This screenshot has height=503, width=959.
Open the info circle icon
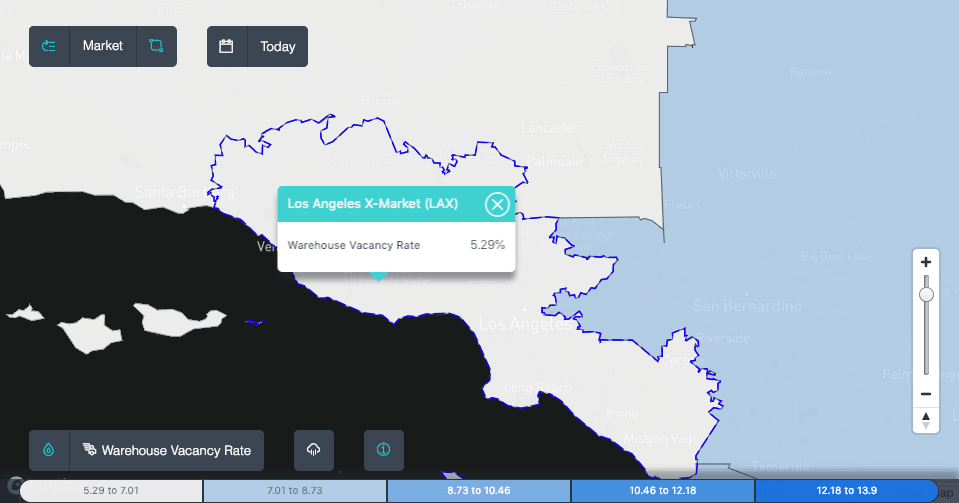point(382,450)
